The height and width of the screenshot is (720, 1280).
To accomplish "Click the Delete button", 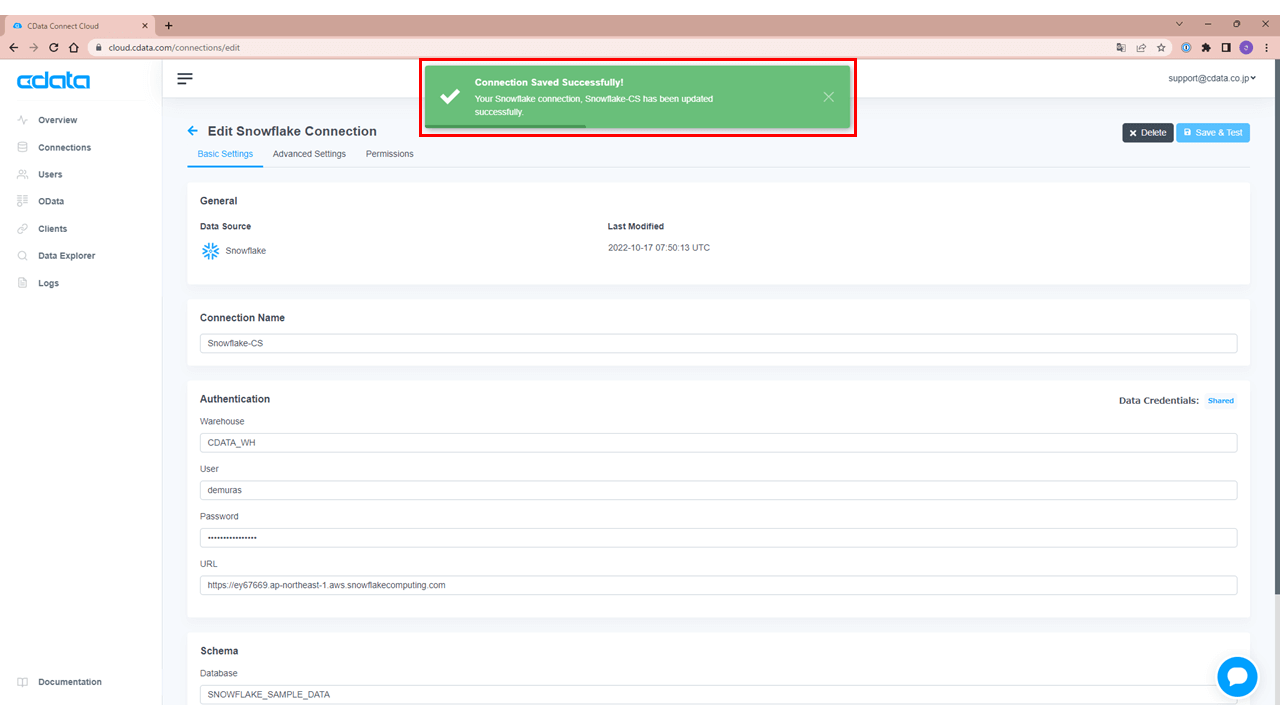I will (1148, 132).
